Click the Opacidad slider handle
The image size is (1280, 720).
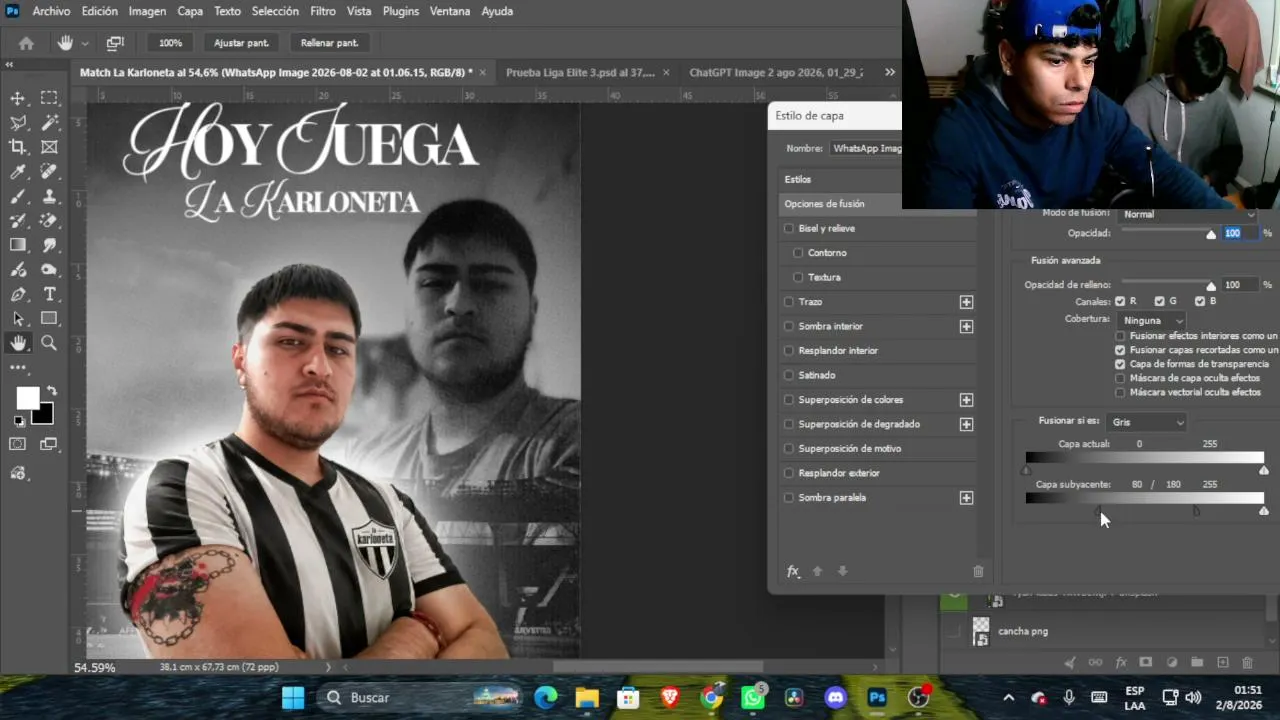[x=1211, y=234]
